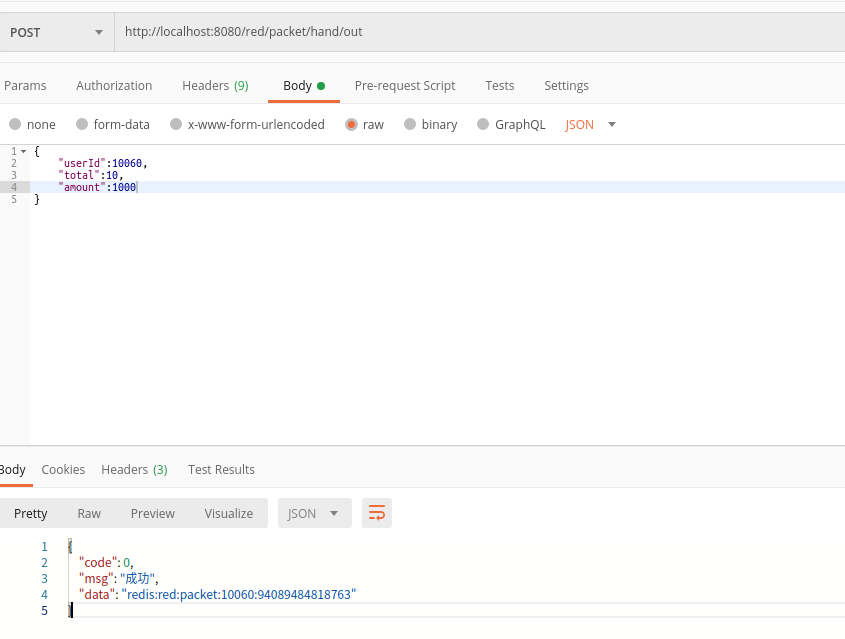Show the response Cookies tab
The image size is (845, 639).
[x=63, y=470]
